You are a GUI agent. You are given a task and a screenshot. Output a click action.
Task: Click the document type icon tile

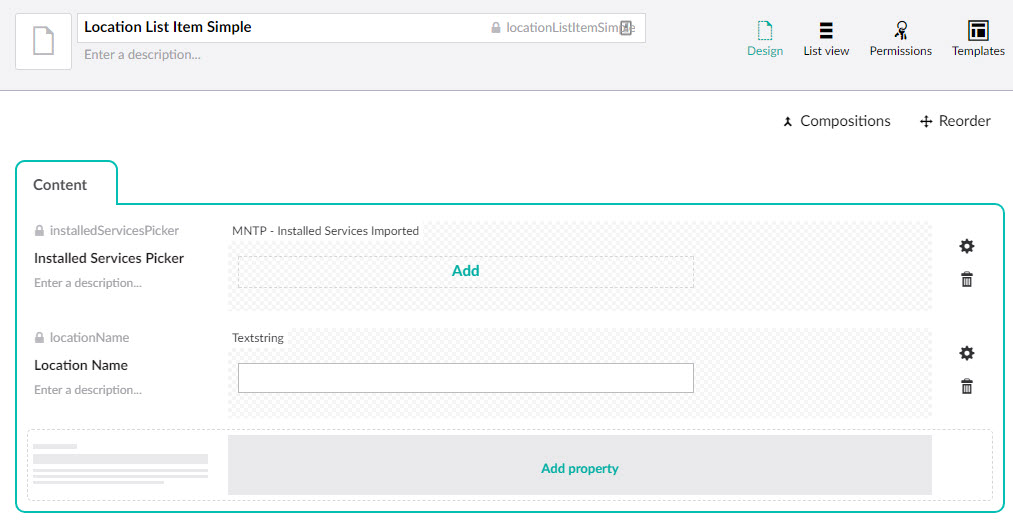(x=43, y=41)
